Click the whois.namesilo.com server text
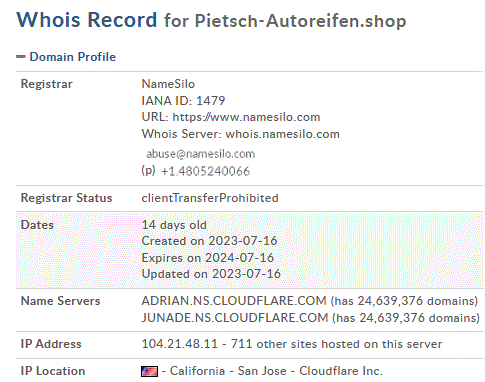The image size is (485, 382). point(283,134)
